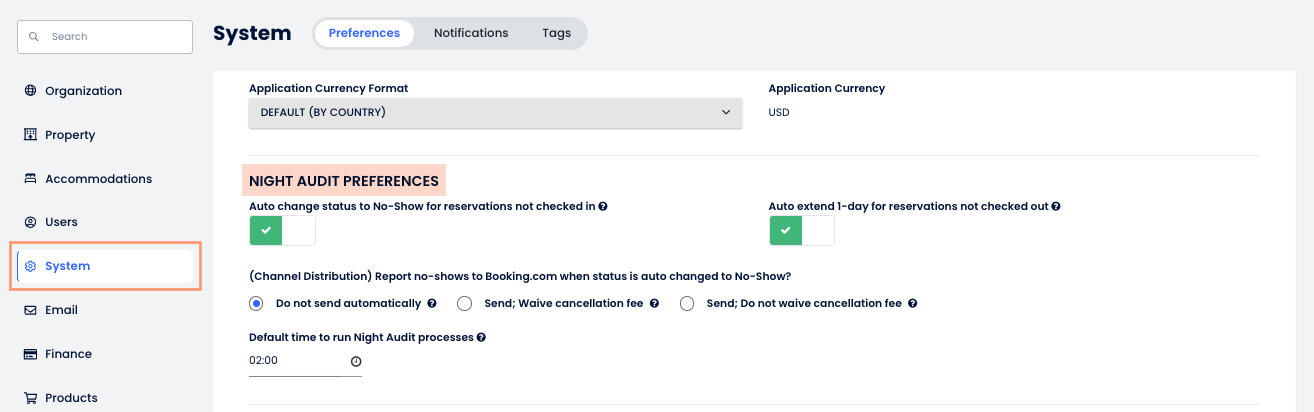Toggle auto extend 1-day for reservations switch
Viewport: 1314px width, 412px height.
(802, 230)
